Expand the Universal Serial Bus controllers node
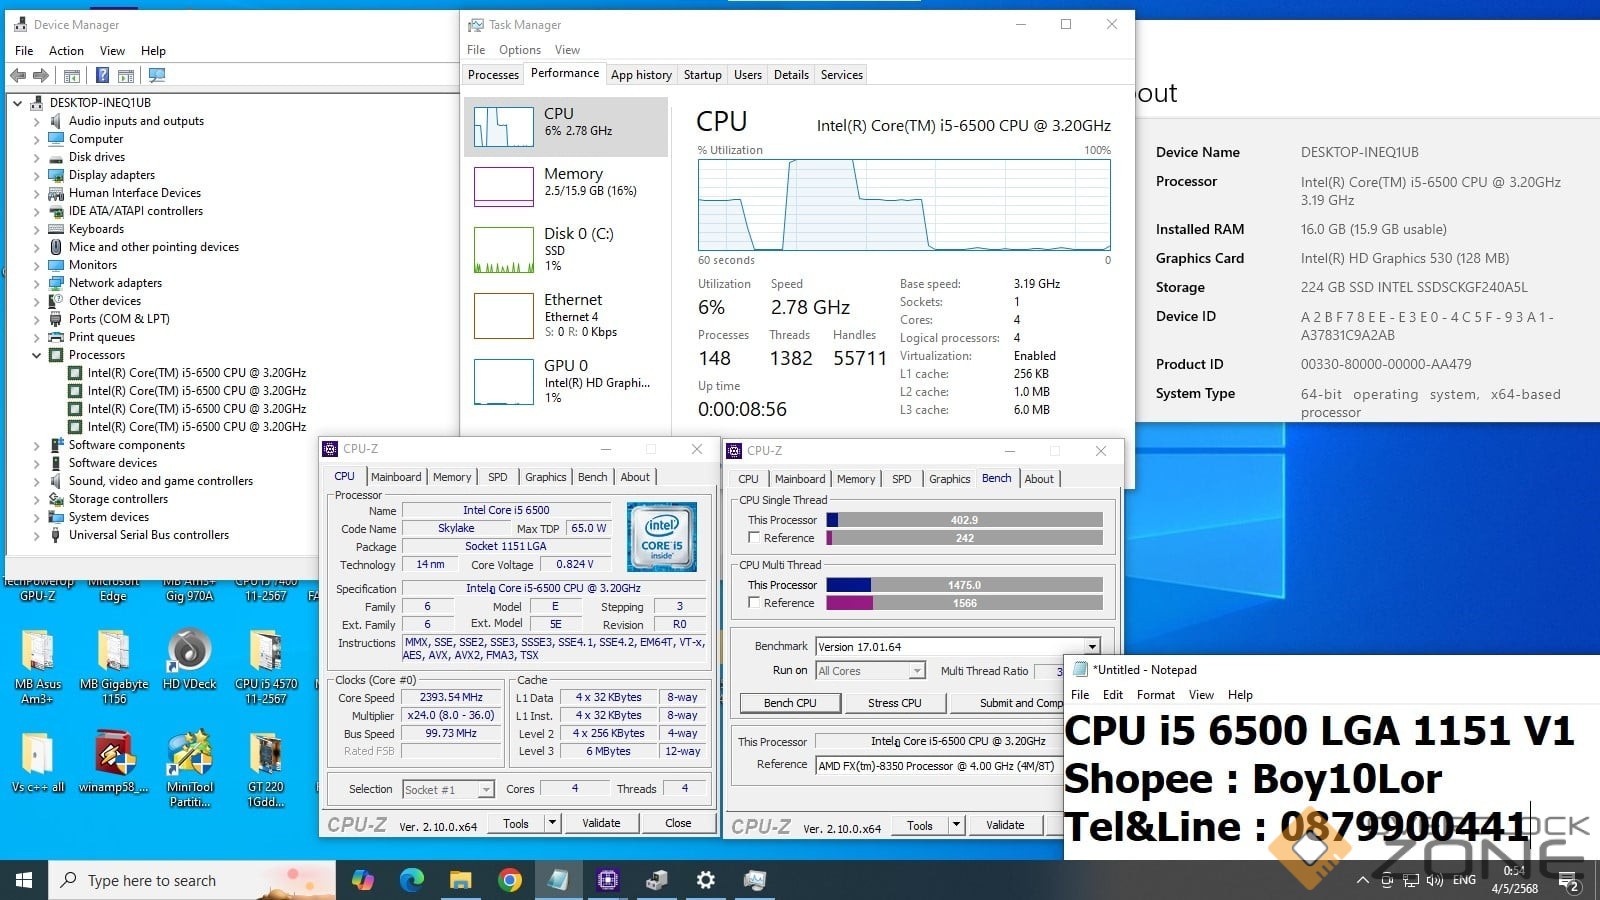 37,535
